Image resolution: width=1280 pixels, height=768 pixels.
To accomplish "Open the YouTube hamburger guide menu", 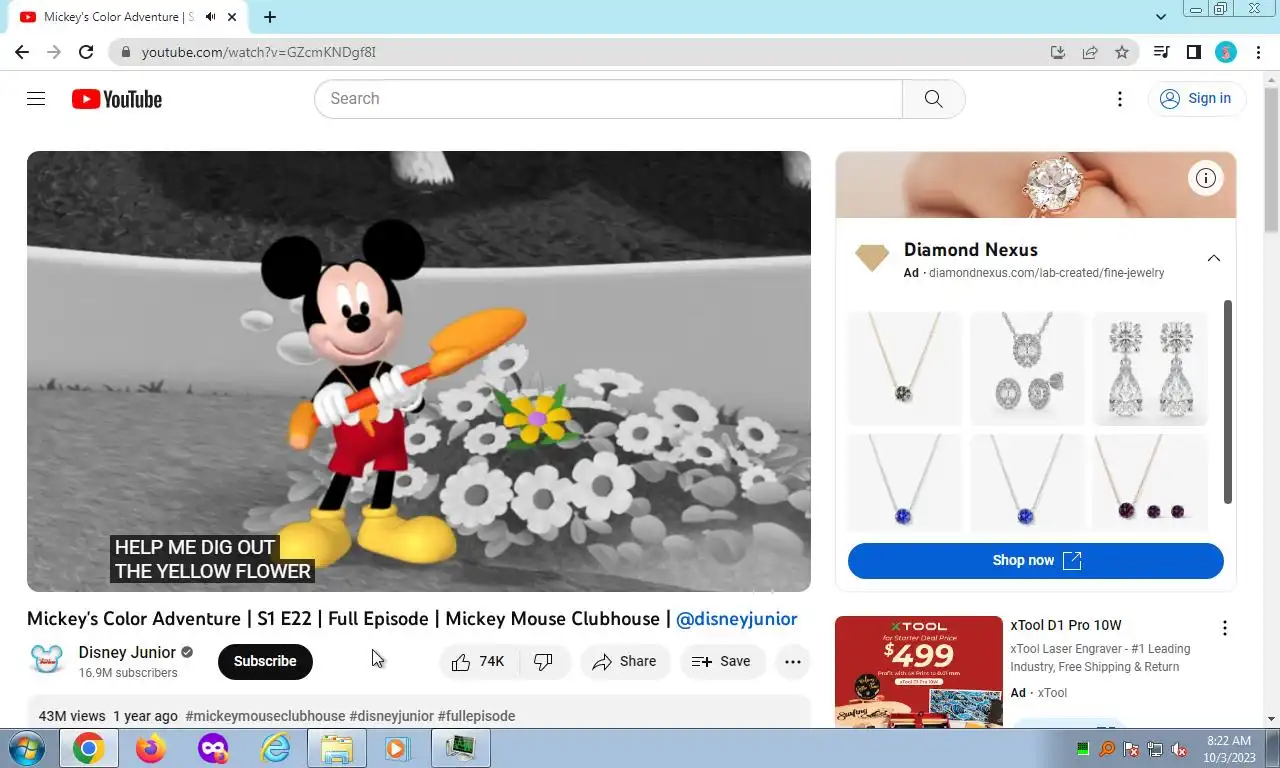I will (36, 98).
